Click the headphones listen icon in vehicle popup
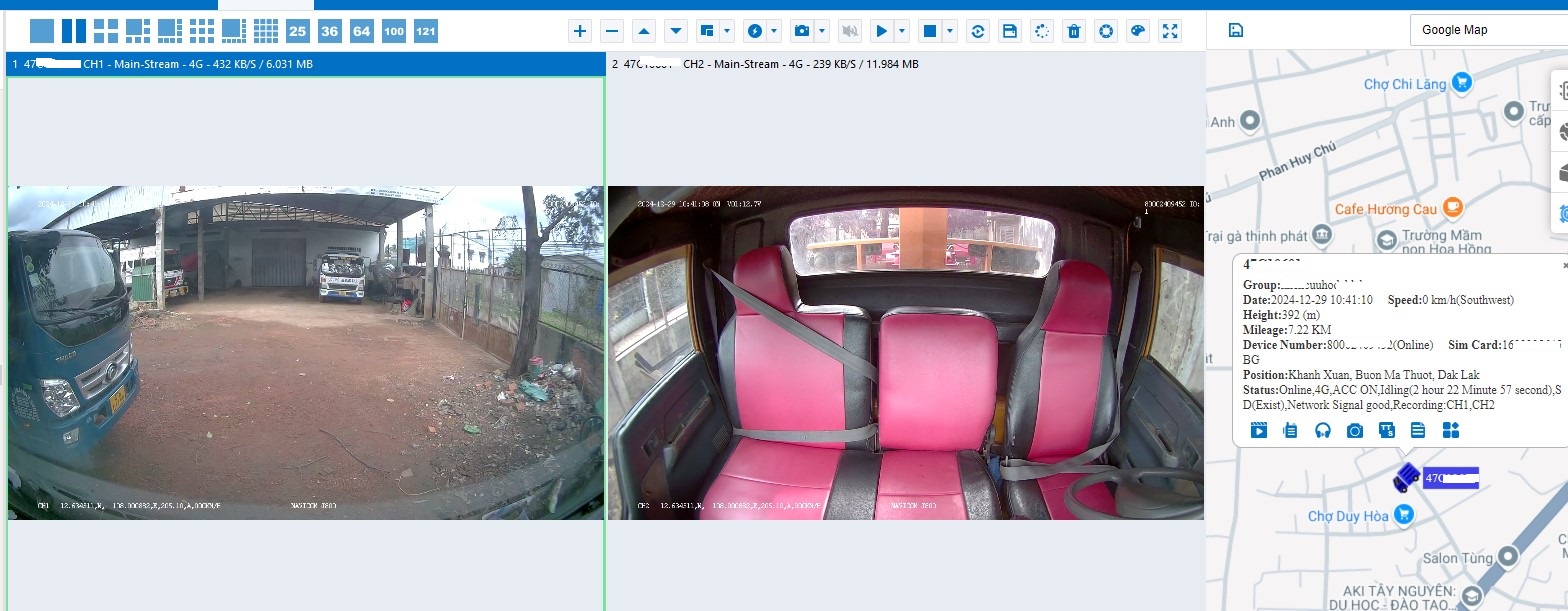 1323,430
